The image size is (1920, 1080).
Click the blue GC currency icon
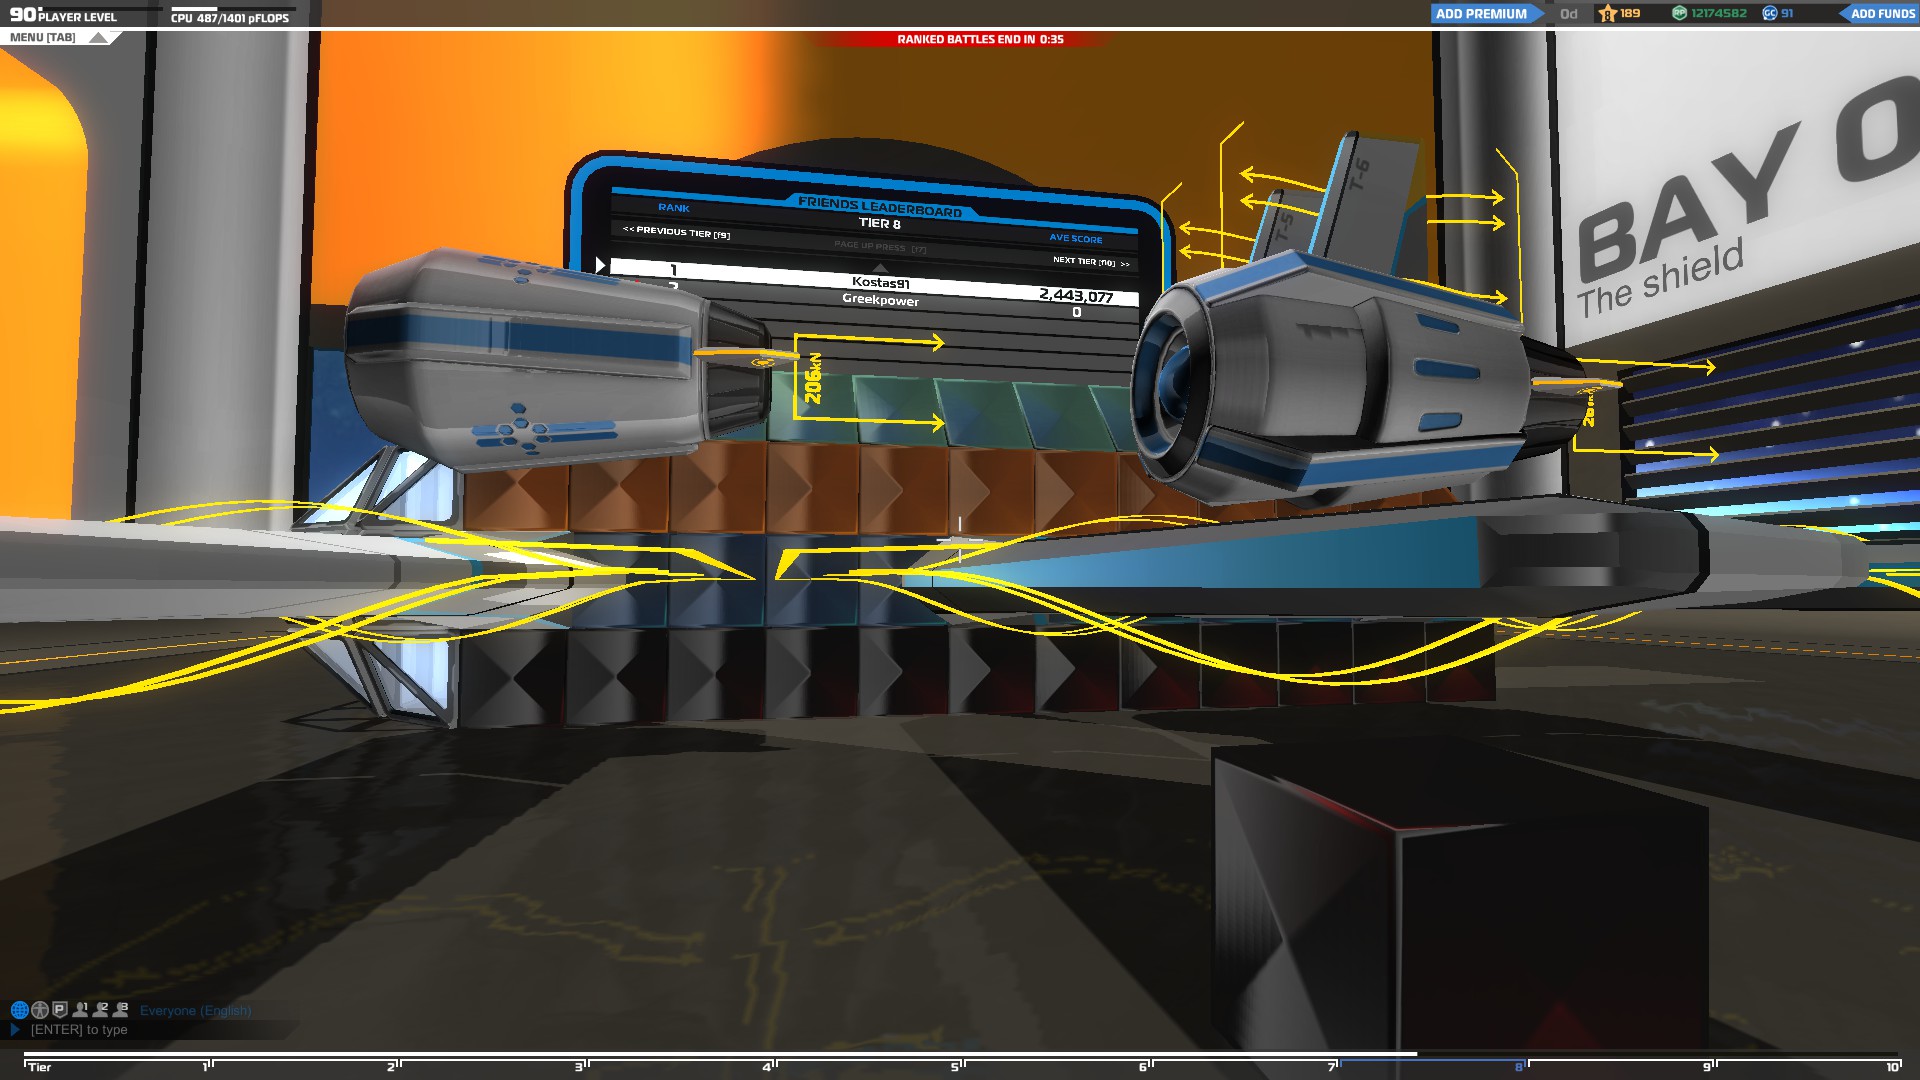click(1770, 14)
